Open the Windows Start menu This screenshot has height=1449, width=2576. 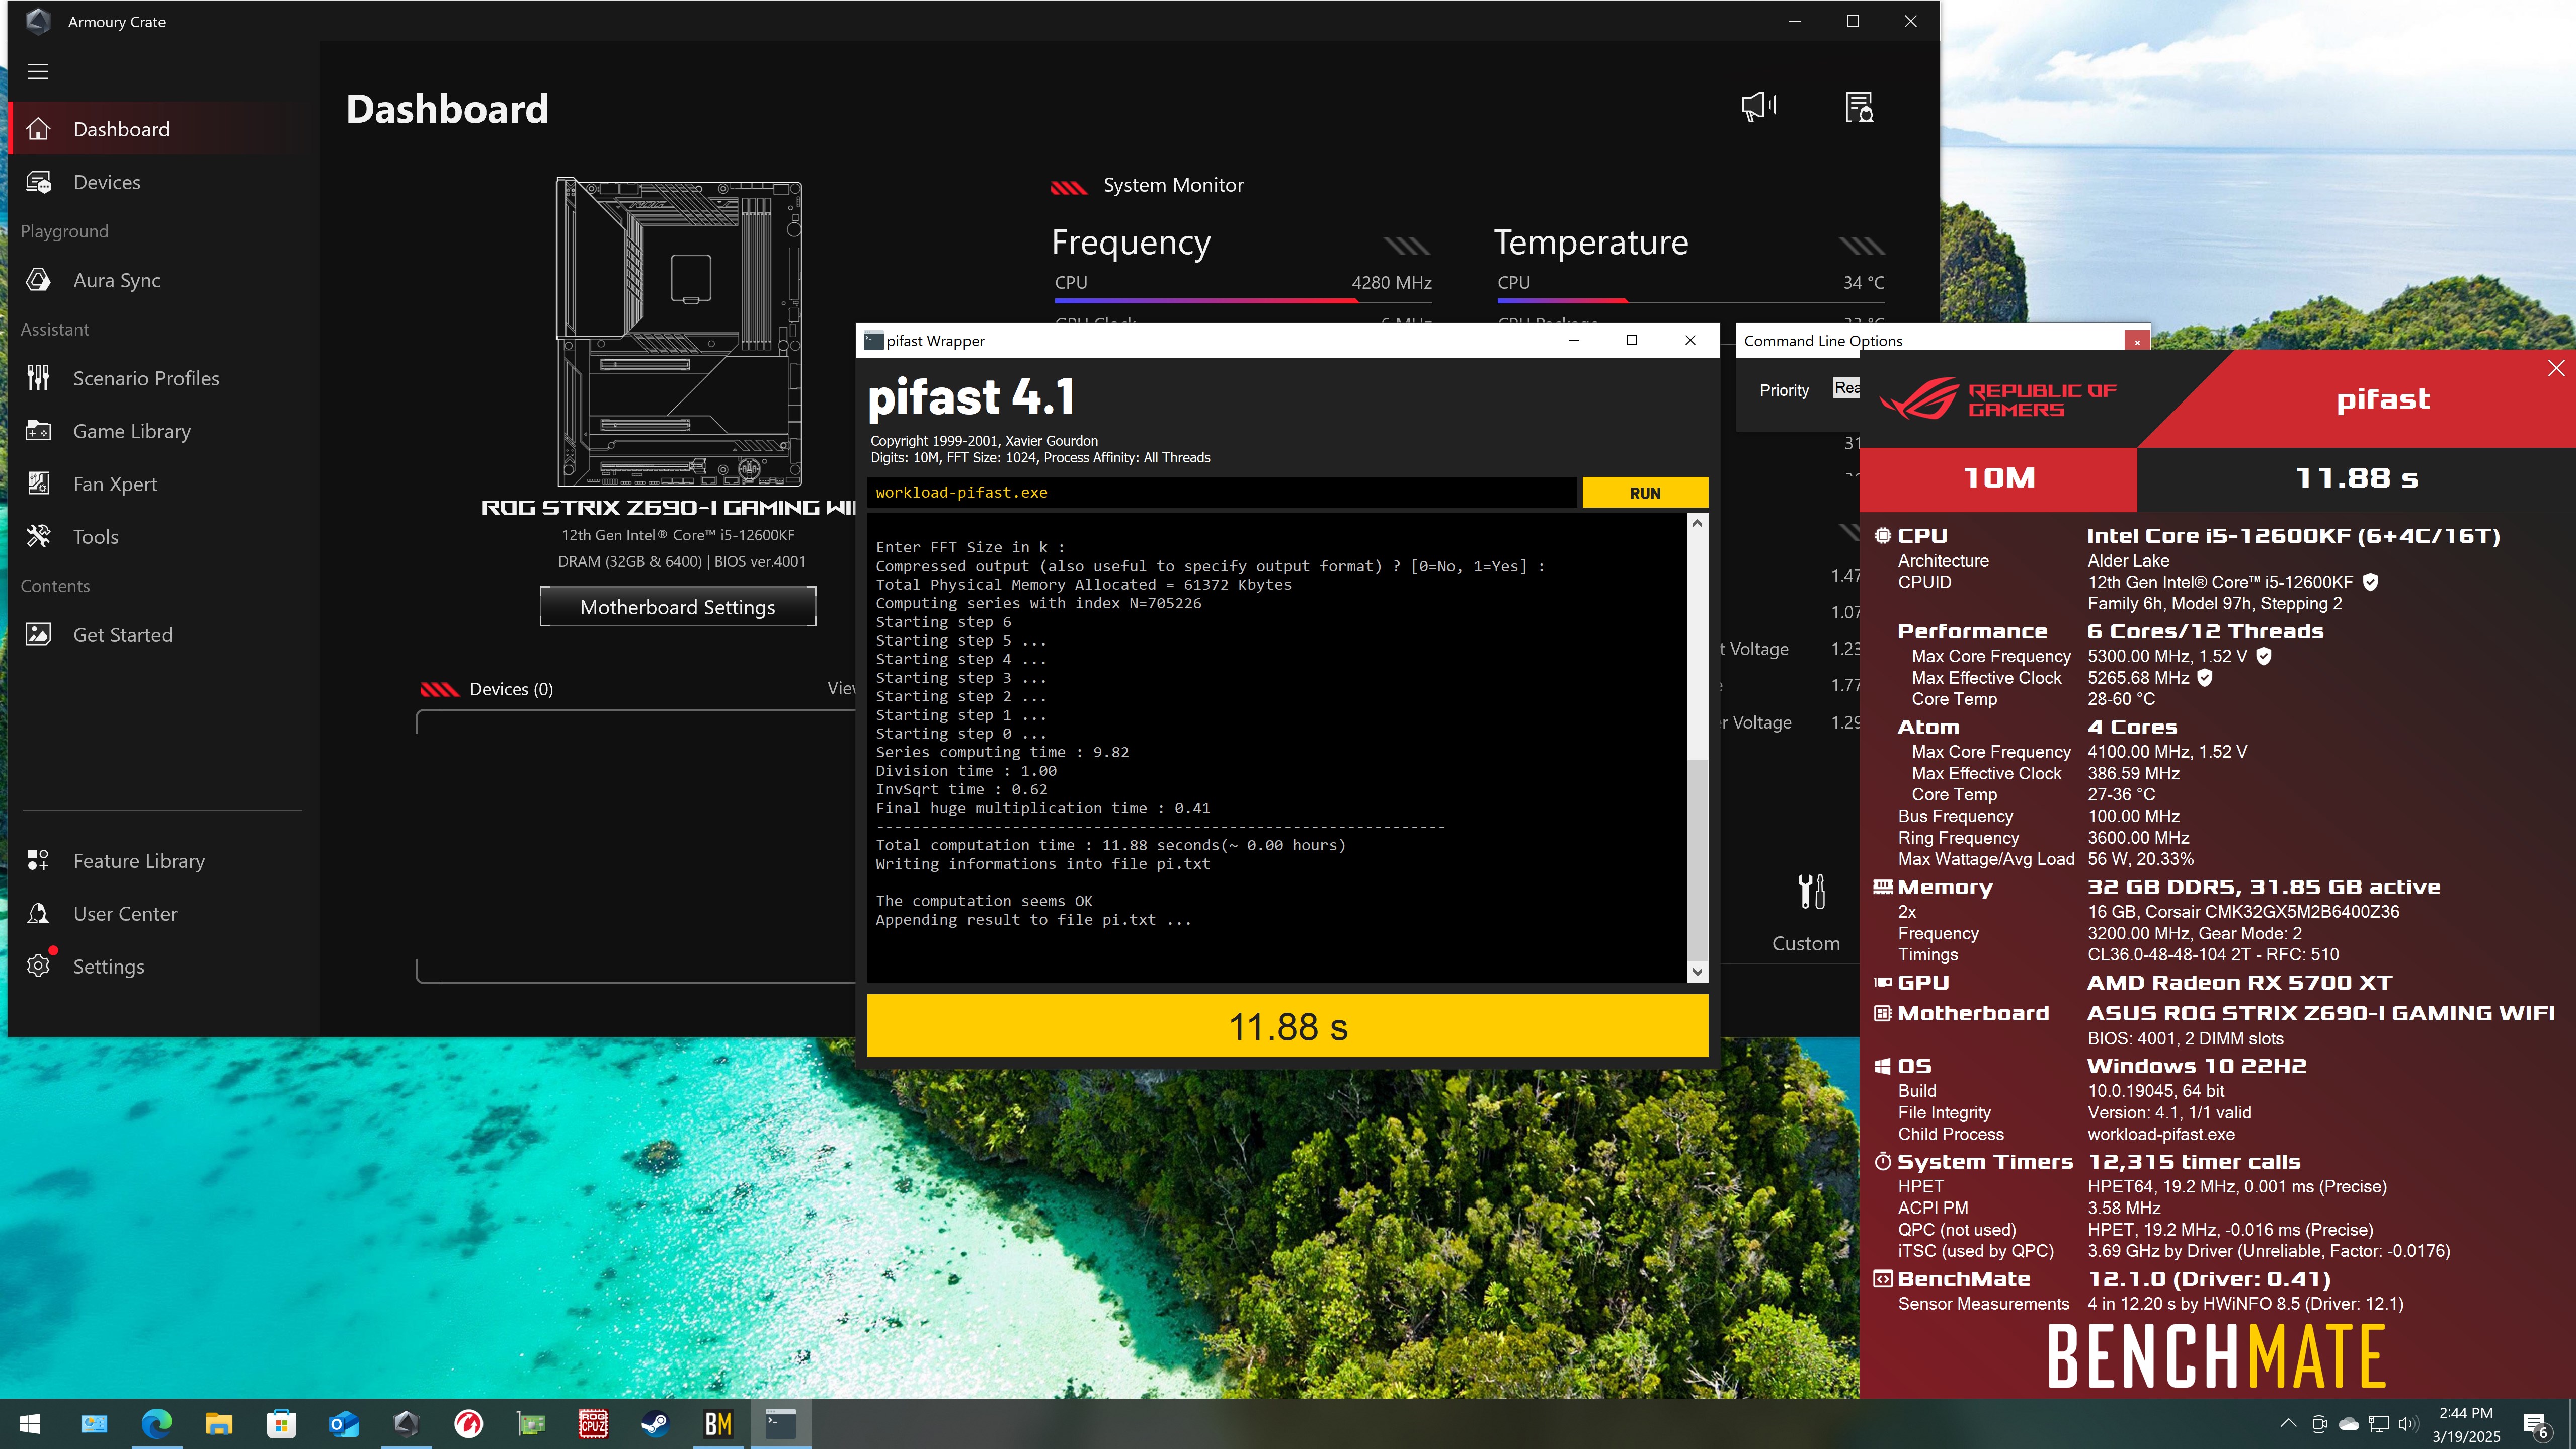(30, 1424)
